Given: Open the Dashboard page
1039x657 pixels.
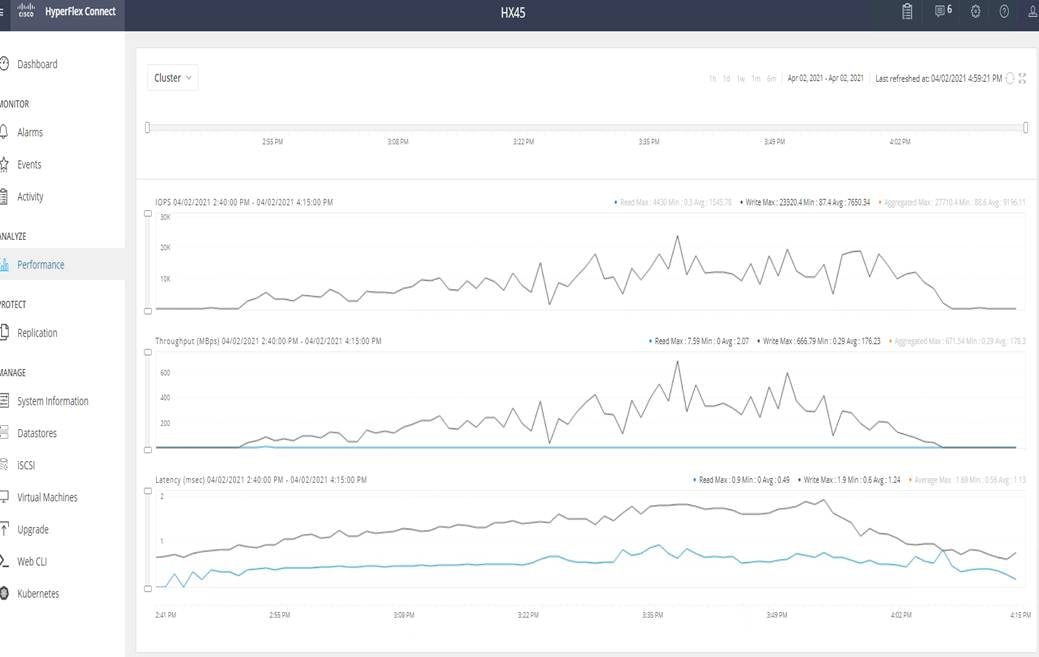Looking at the screenshot, I should click(37, 64).
